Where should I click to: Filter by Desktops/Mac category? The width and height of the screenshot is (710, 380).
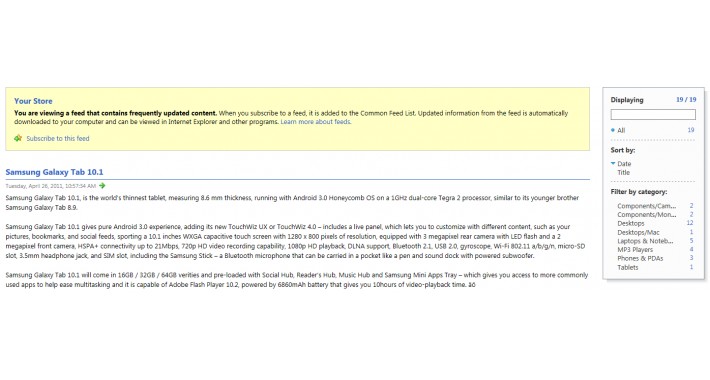click(638, 232)
